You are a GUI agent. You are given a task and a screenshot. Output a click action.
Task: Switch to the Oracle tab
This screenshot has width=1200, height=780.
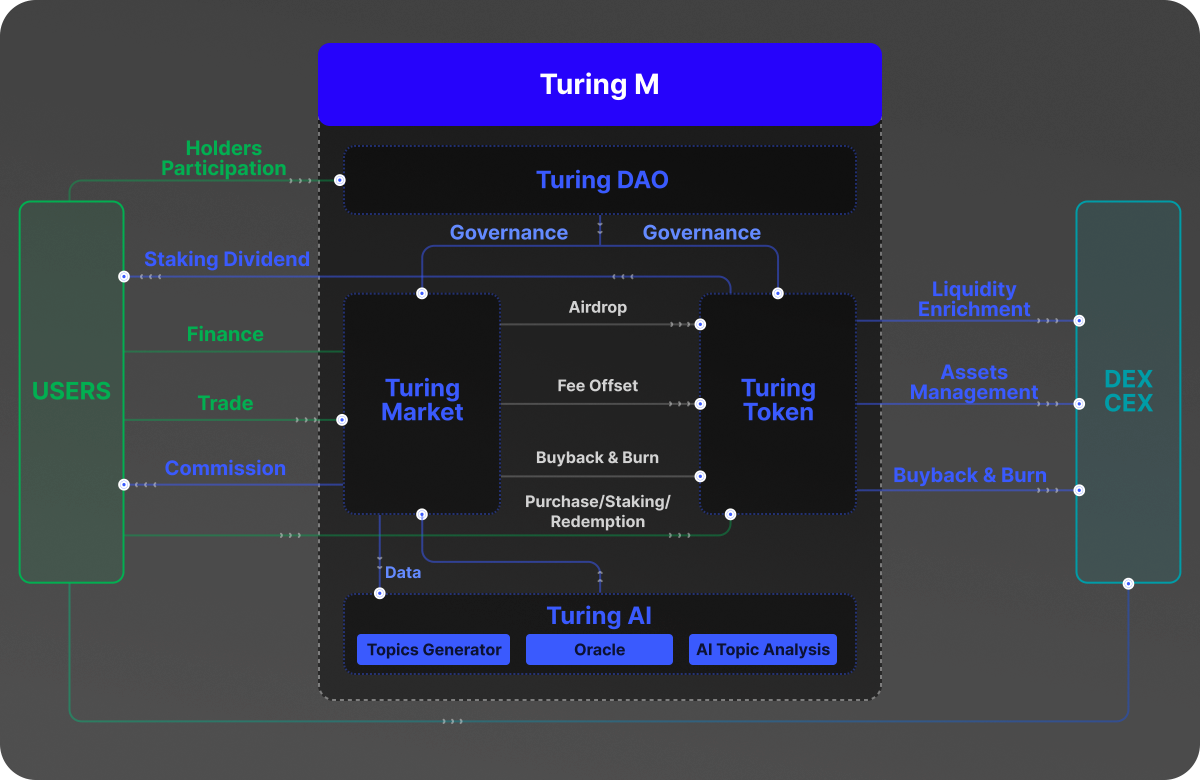click(x=599, y=649)
